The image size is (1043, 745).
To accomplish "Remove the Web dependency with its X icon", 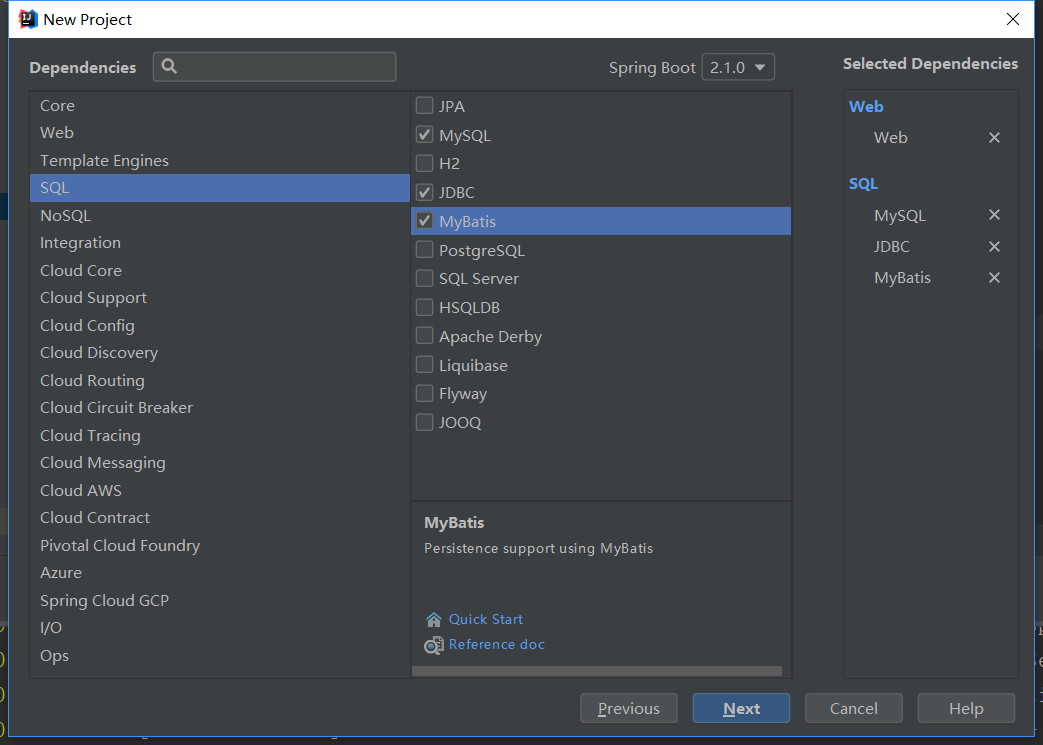I will (x=994, y=137).
